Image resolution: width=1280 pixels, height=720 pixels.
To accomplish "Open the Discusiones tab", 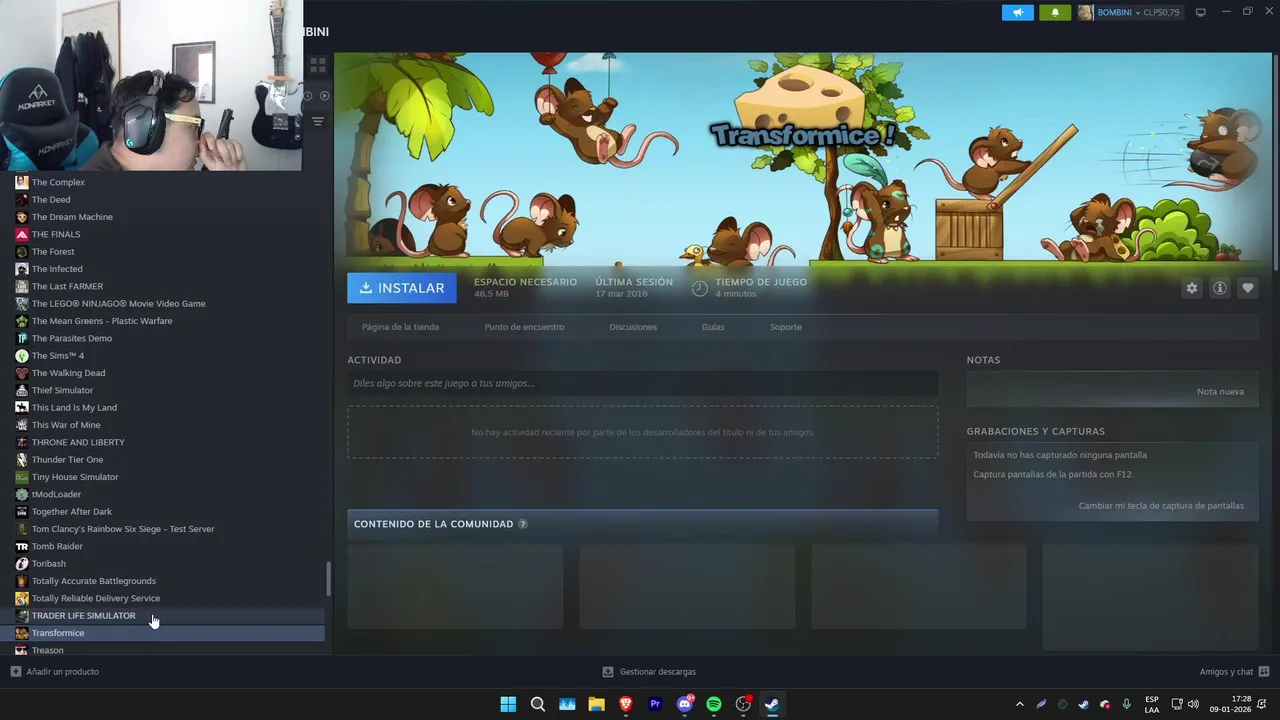I will [633, 327].
